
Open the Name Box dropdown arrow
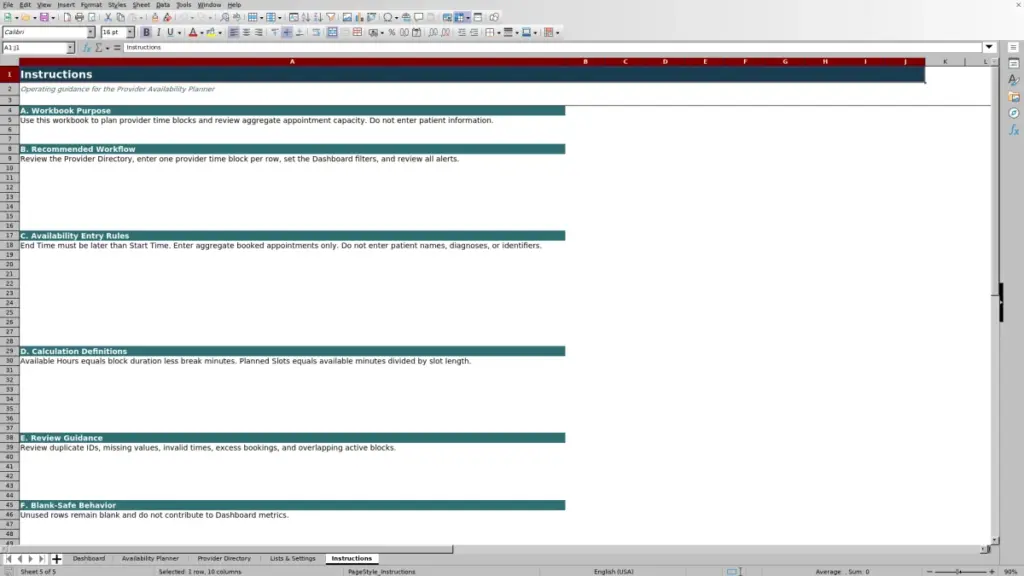click(71, 48)
